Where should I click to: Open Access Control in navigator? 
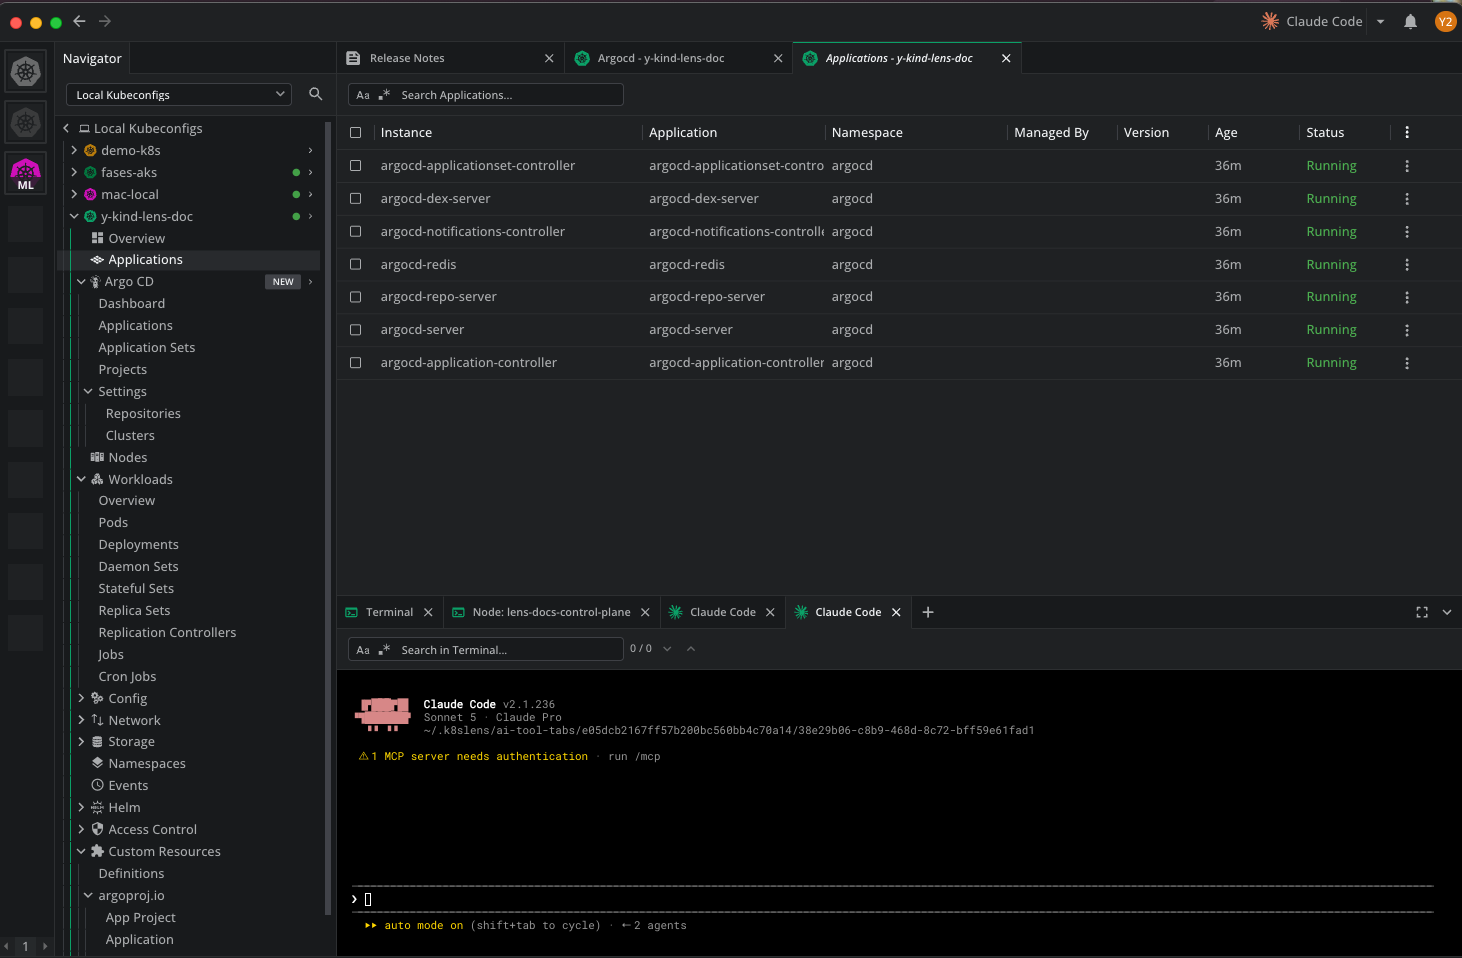click(x=153, y=830)
